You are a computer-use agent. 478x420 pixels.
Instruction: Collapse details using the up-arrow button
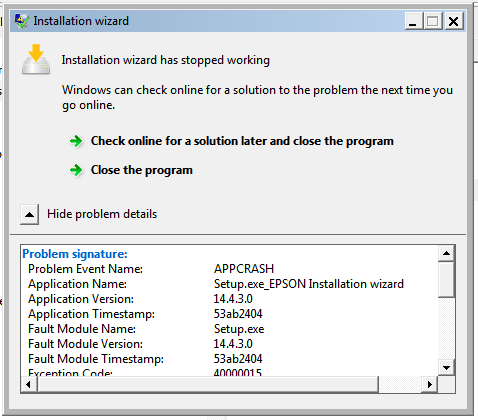(30, 214)
